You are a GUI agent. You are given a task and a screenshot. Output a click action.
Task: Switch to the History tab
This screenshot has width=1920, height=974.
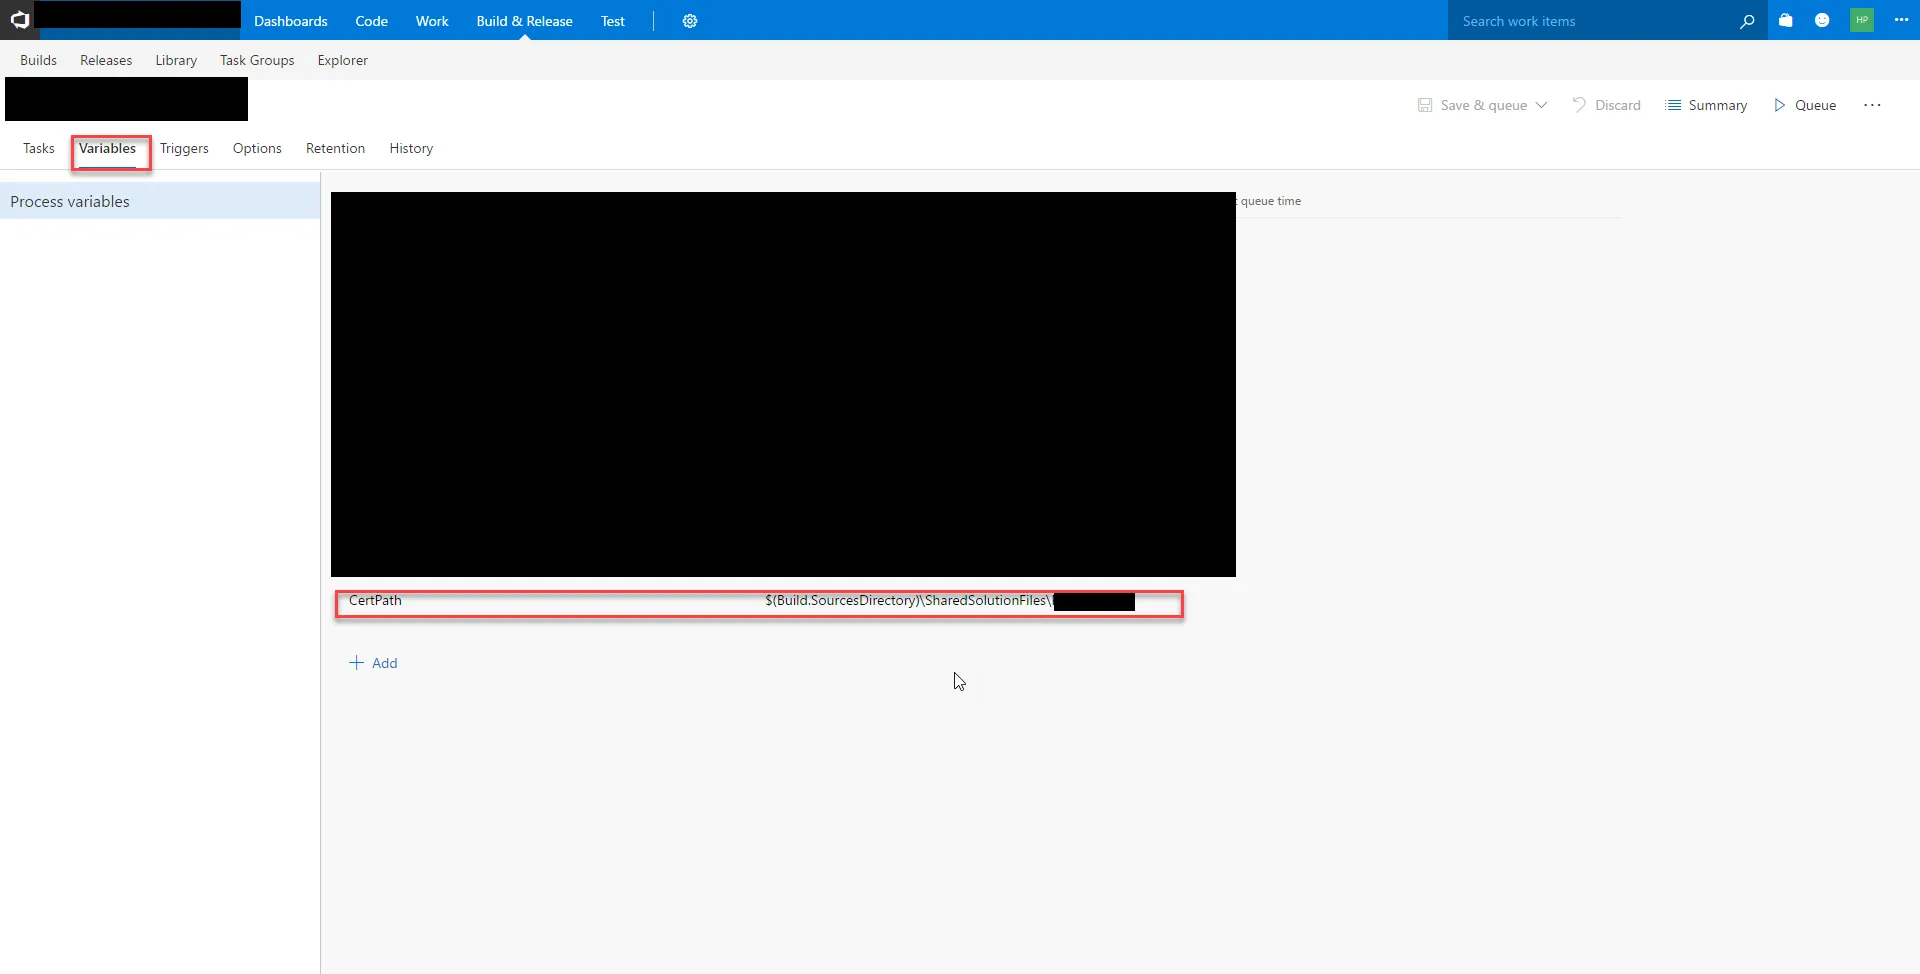411,148
